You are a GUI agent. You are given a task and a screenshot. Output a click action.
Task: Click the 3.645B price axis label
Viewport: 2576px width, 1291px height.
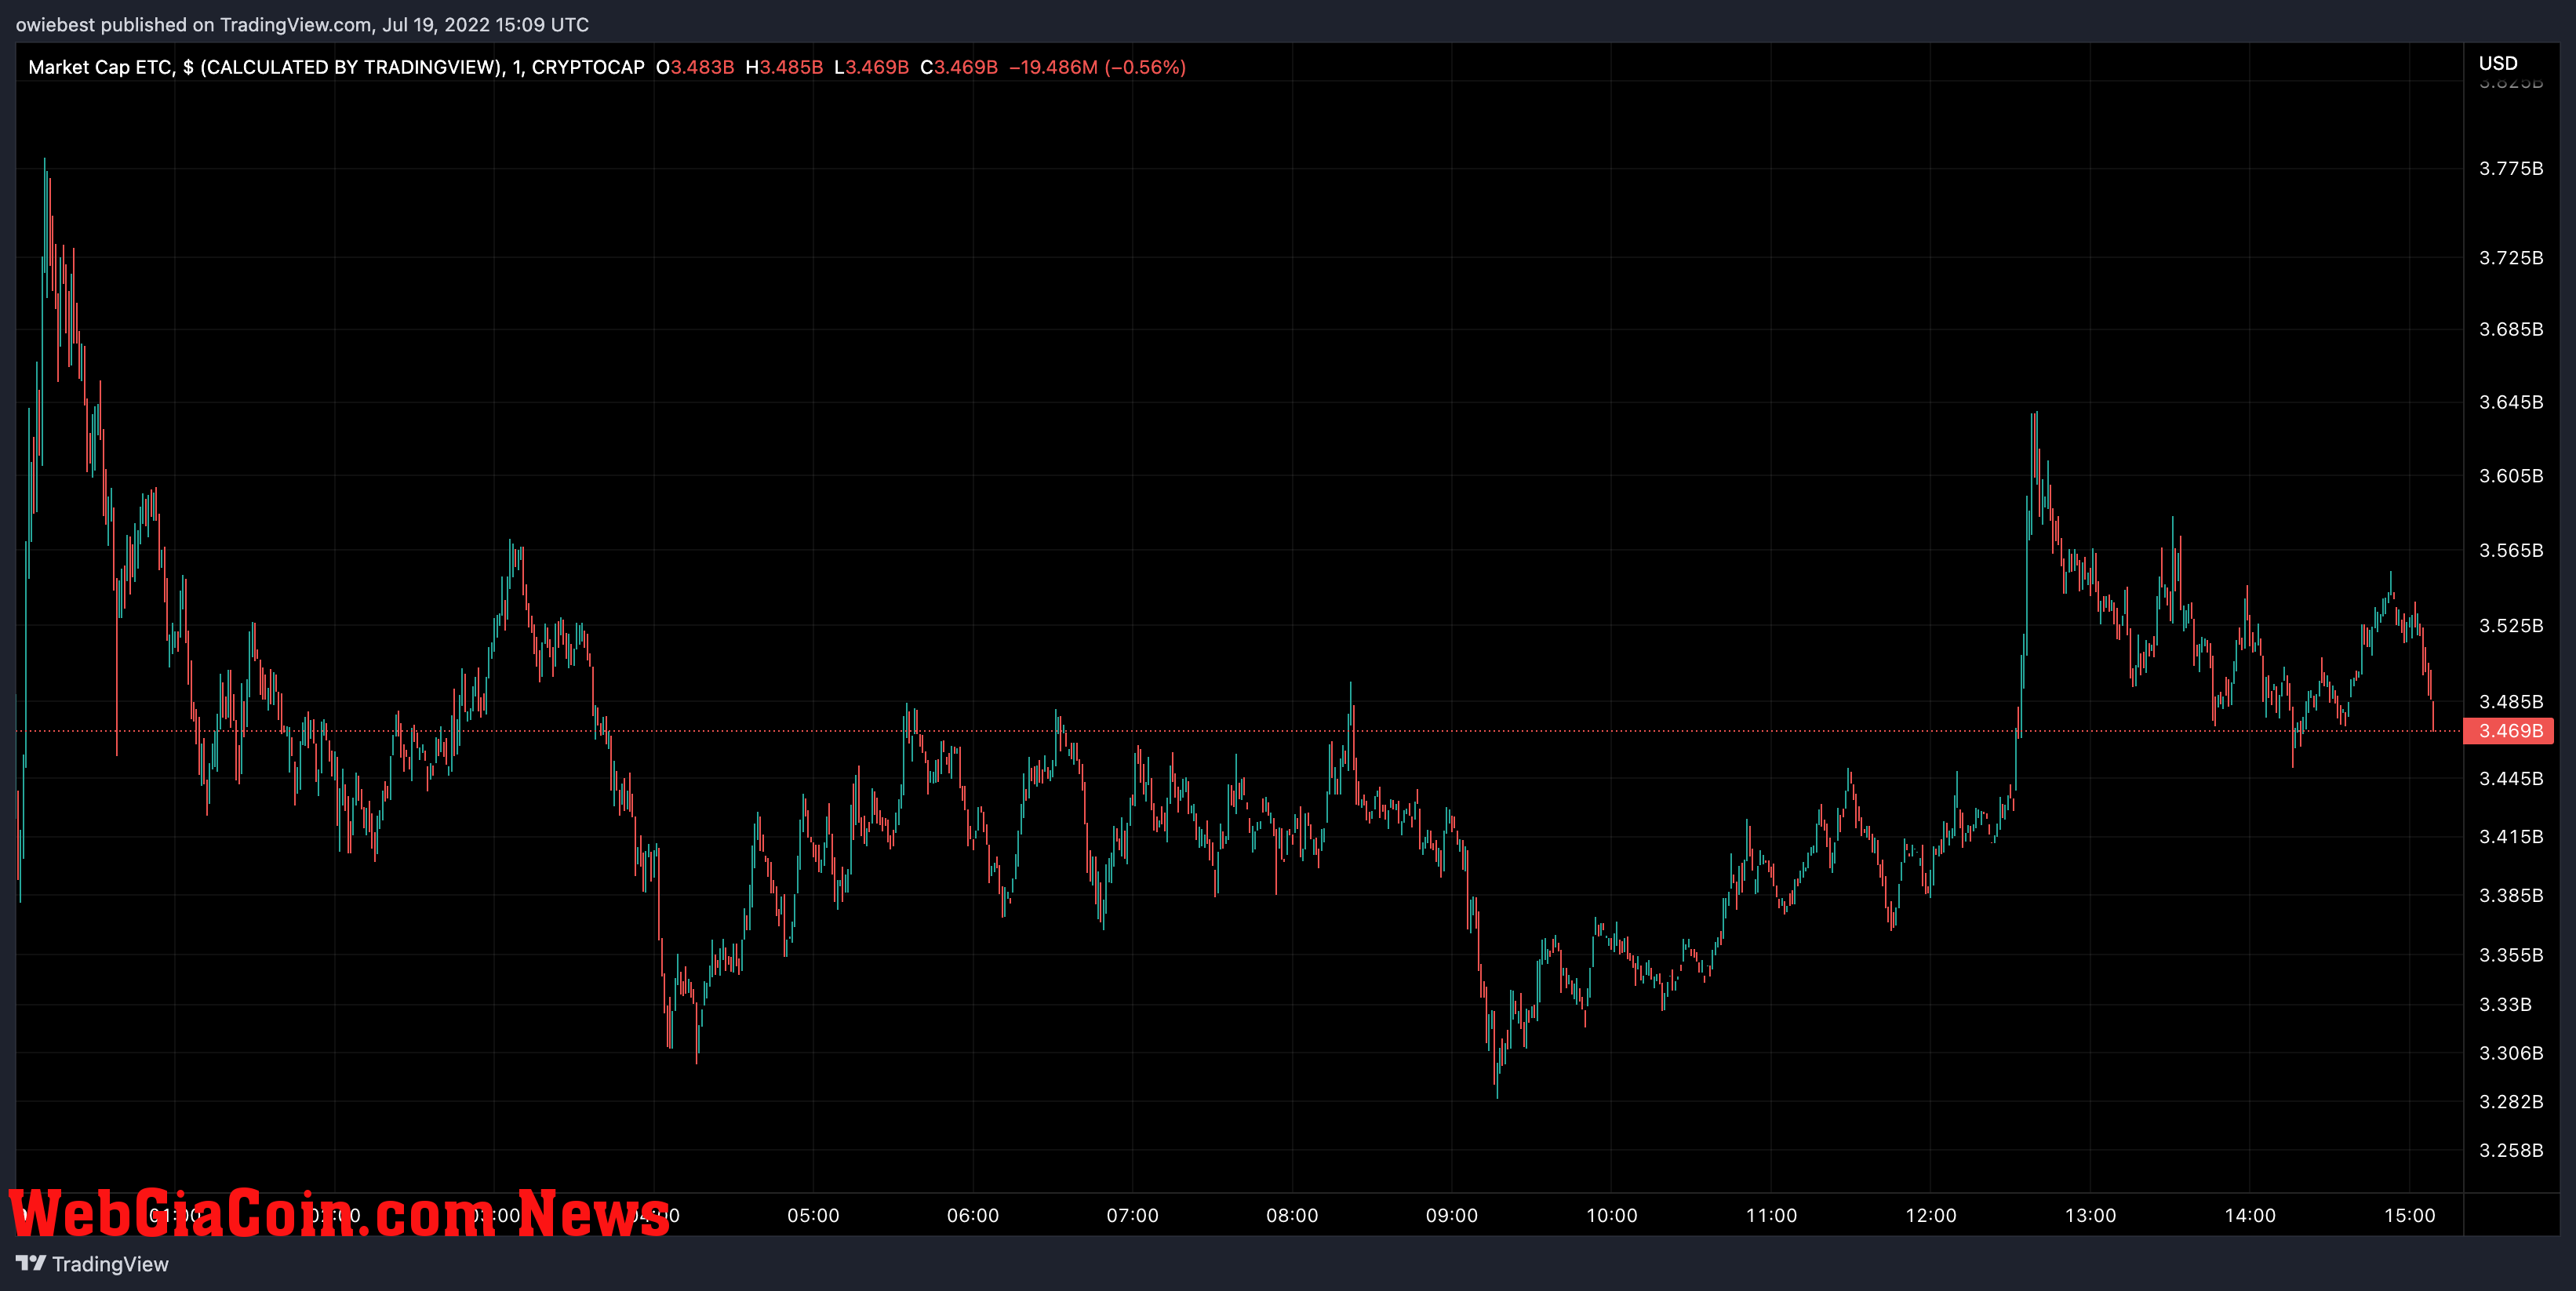point(2510,402)
